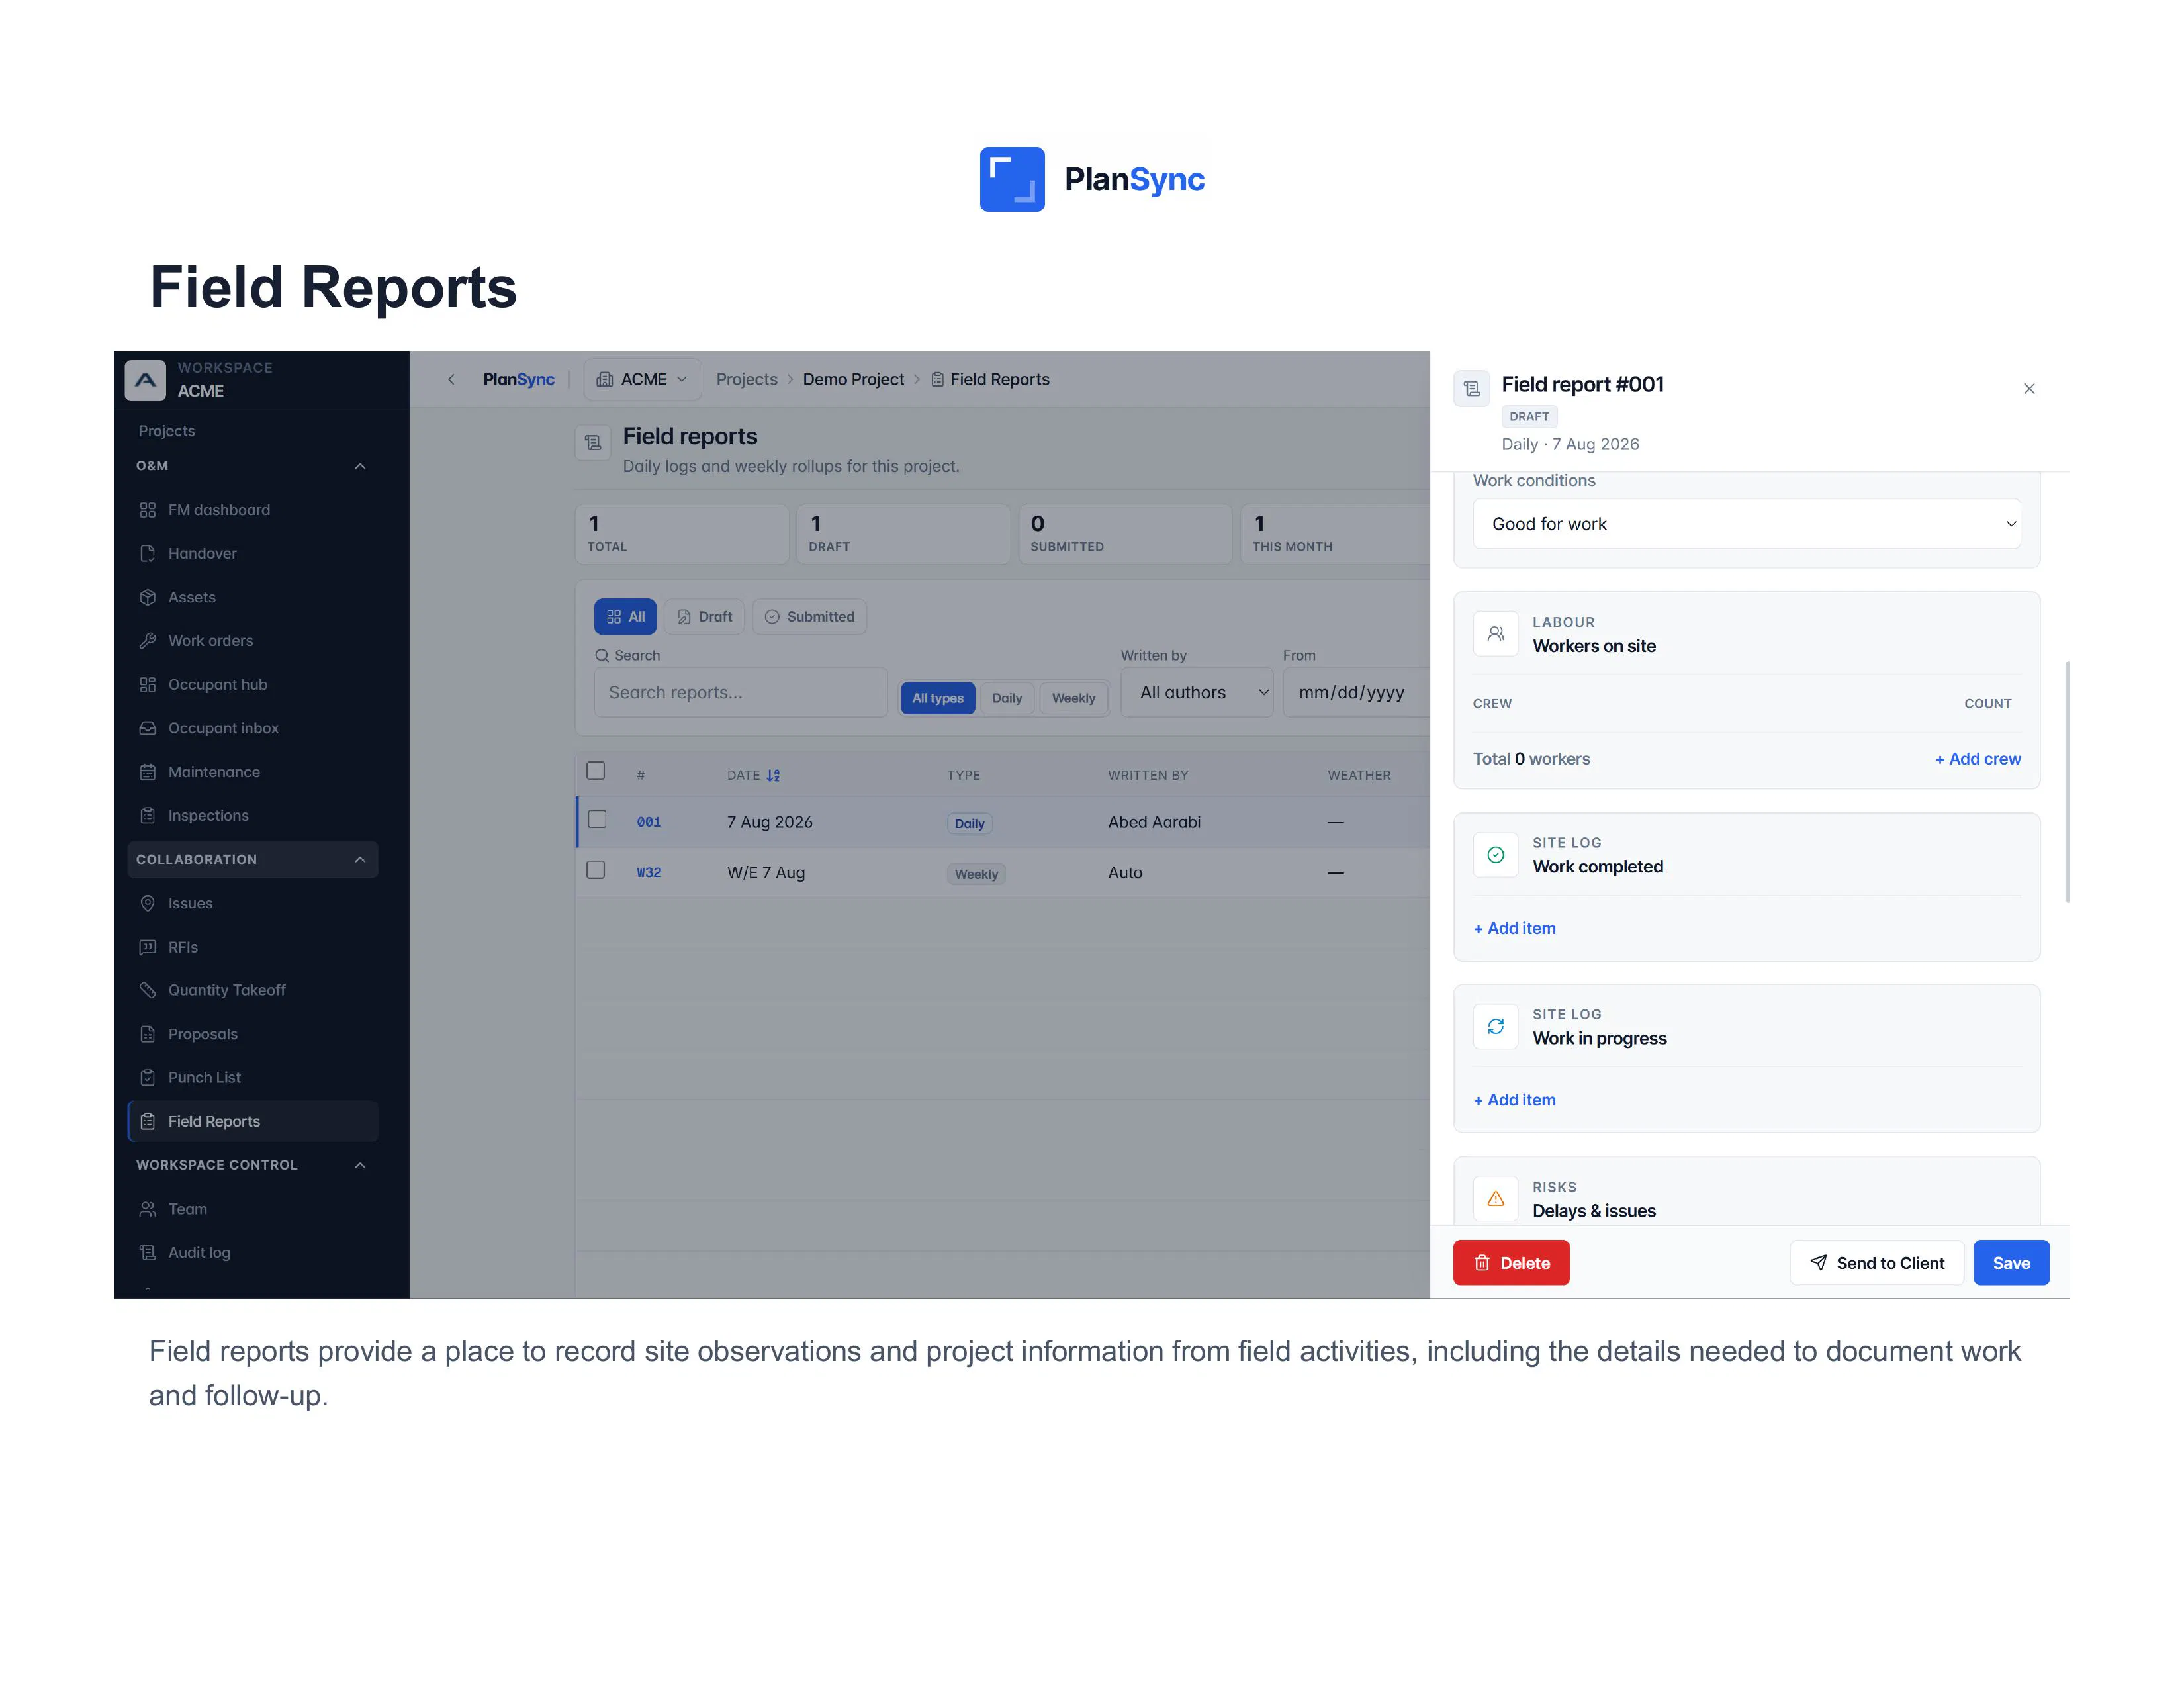The width and height of the screenshot is (2184, 1688).
Task: Open the ACME workspace dropdown
Action: tap(642, 380)
